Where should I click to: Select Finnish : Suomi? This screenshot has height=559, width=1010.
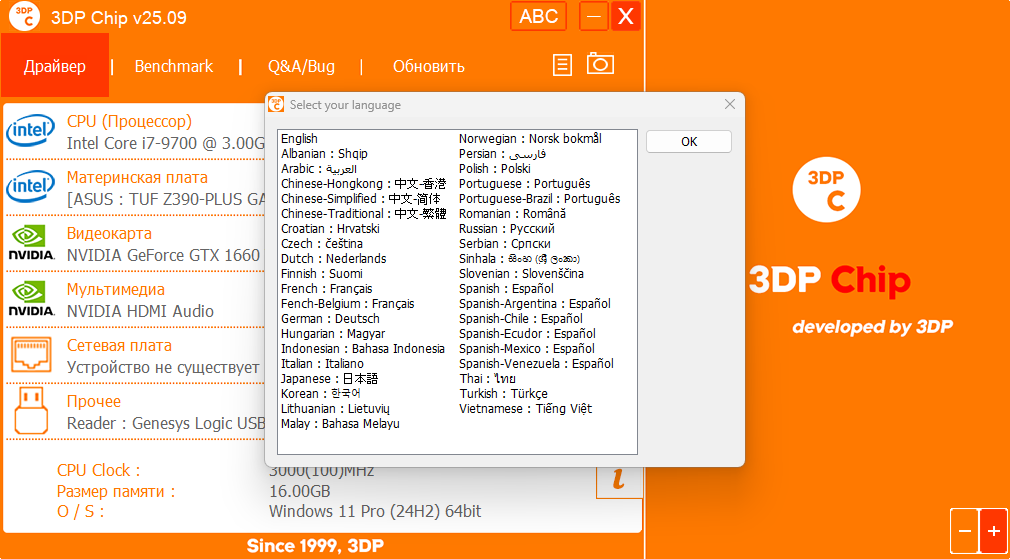pos(322,273)
